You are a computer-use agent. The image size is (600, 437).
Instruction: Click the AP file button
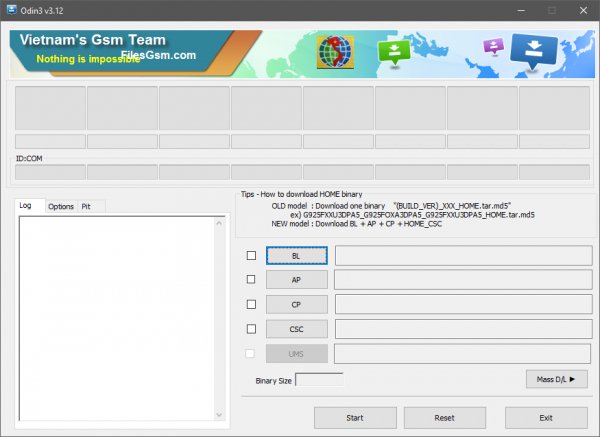pos(297,280)
